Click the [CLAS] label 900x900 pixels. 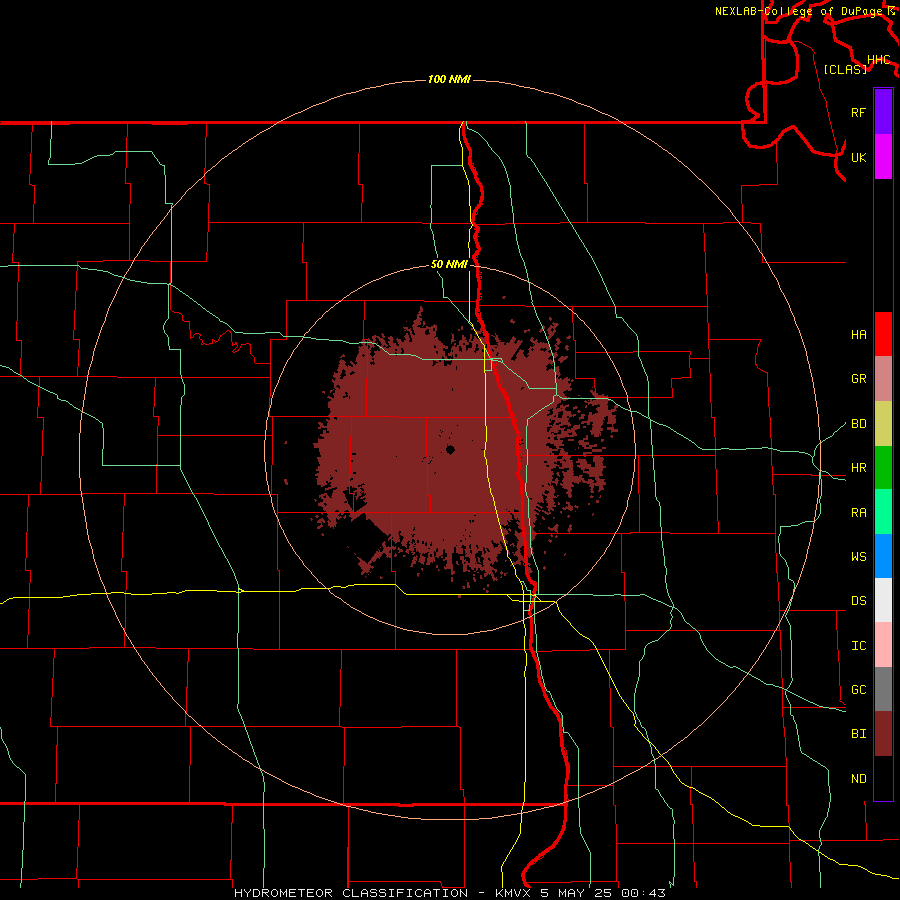pyautogui.click(x=845, y=69)
